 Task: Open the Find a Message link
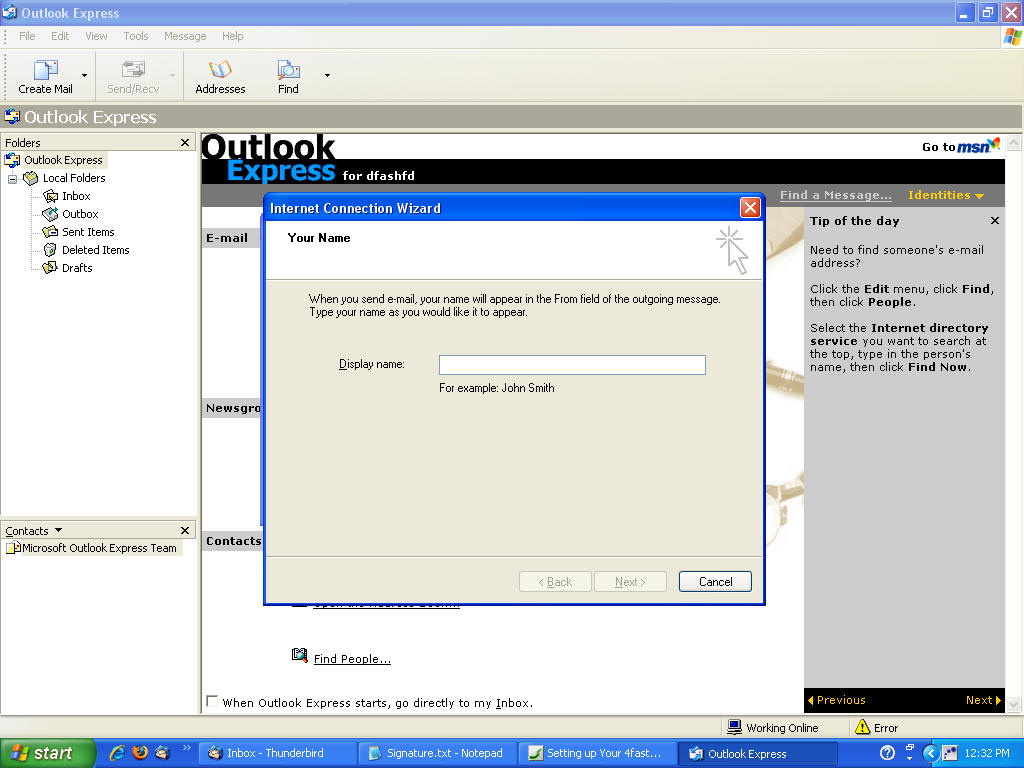point(835,195)
